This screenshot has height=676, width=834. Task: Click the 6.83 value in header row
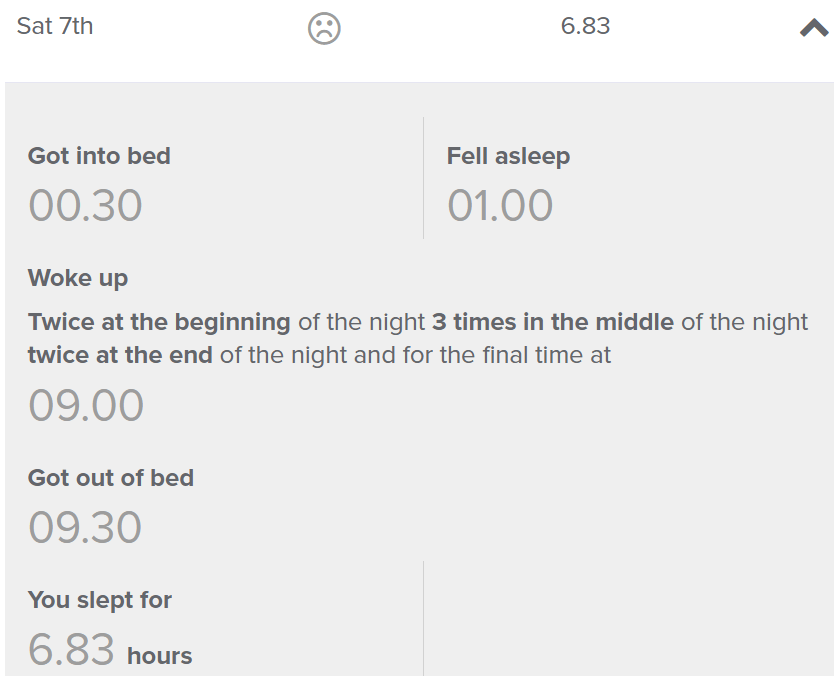585,27
